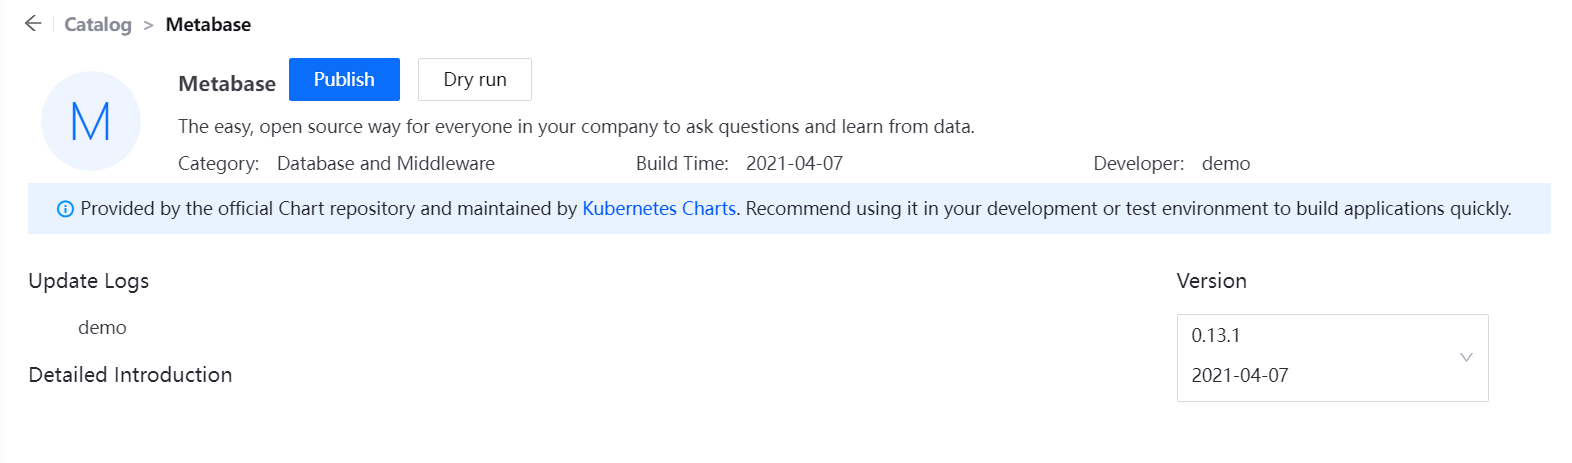Click the demo update log entry
Image resolution: width=1572 pixels, height=463 pixels.
[x=102, y=328]
